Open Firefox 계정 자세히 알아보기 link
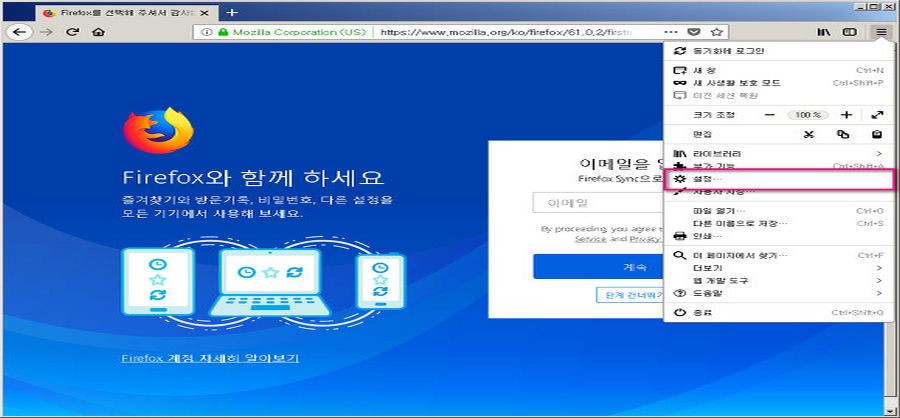Screen dimensions: 900x418 [210, 358]
